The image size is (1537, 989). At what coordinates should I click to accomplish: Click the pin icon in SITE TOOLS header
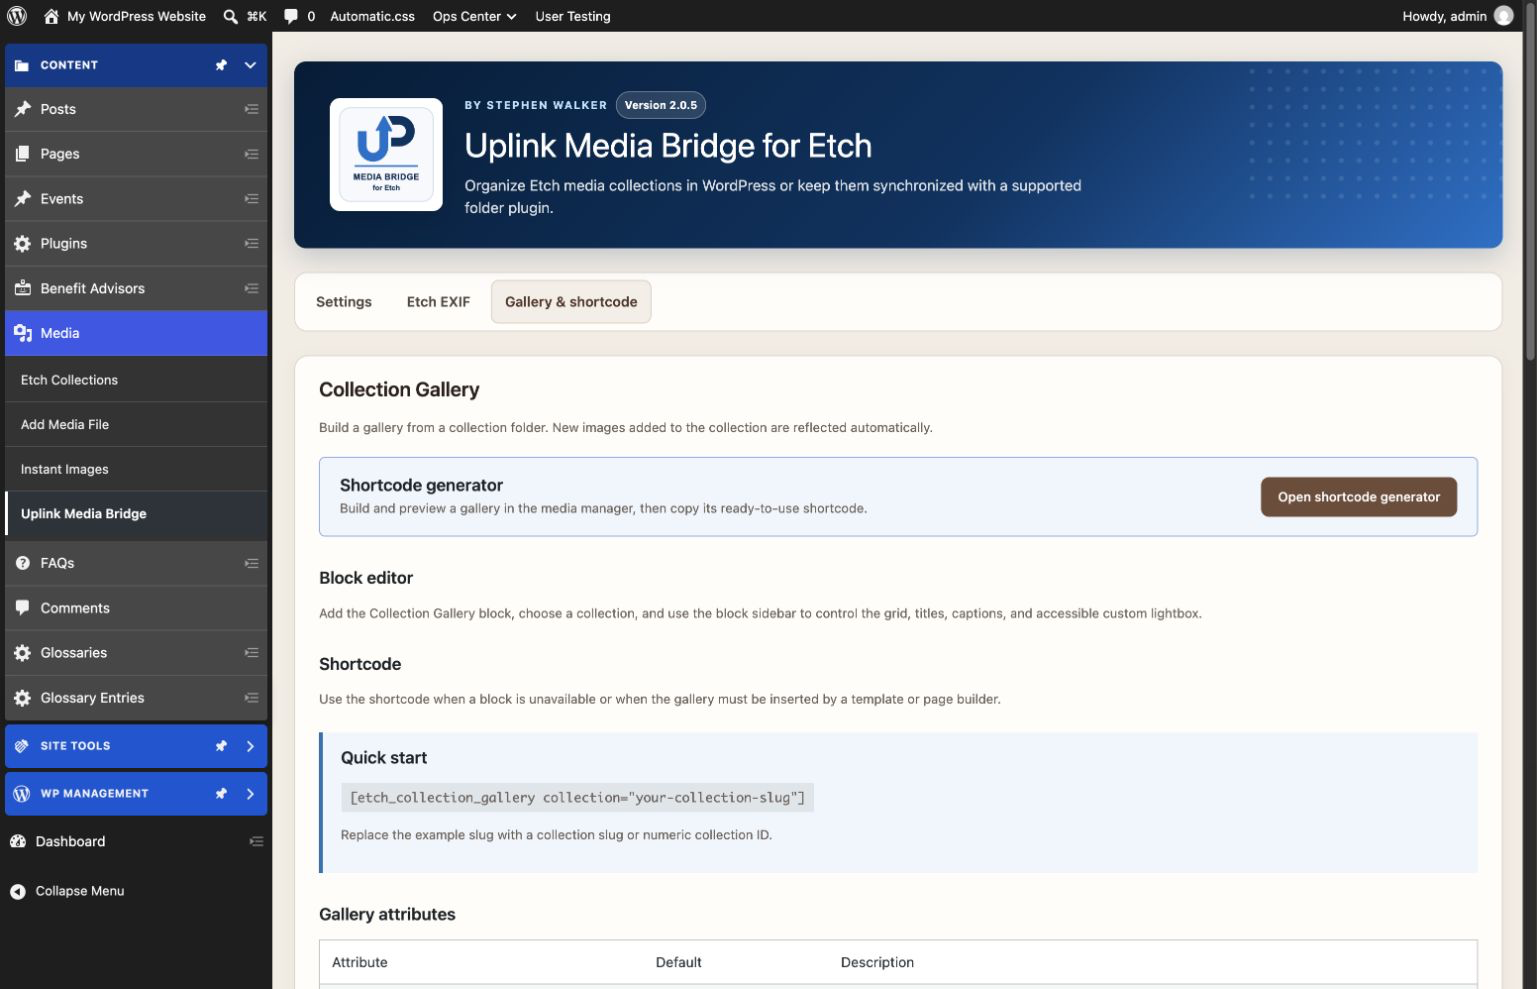tap(221, 746)
